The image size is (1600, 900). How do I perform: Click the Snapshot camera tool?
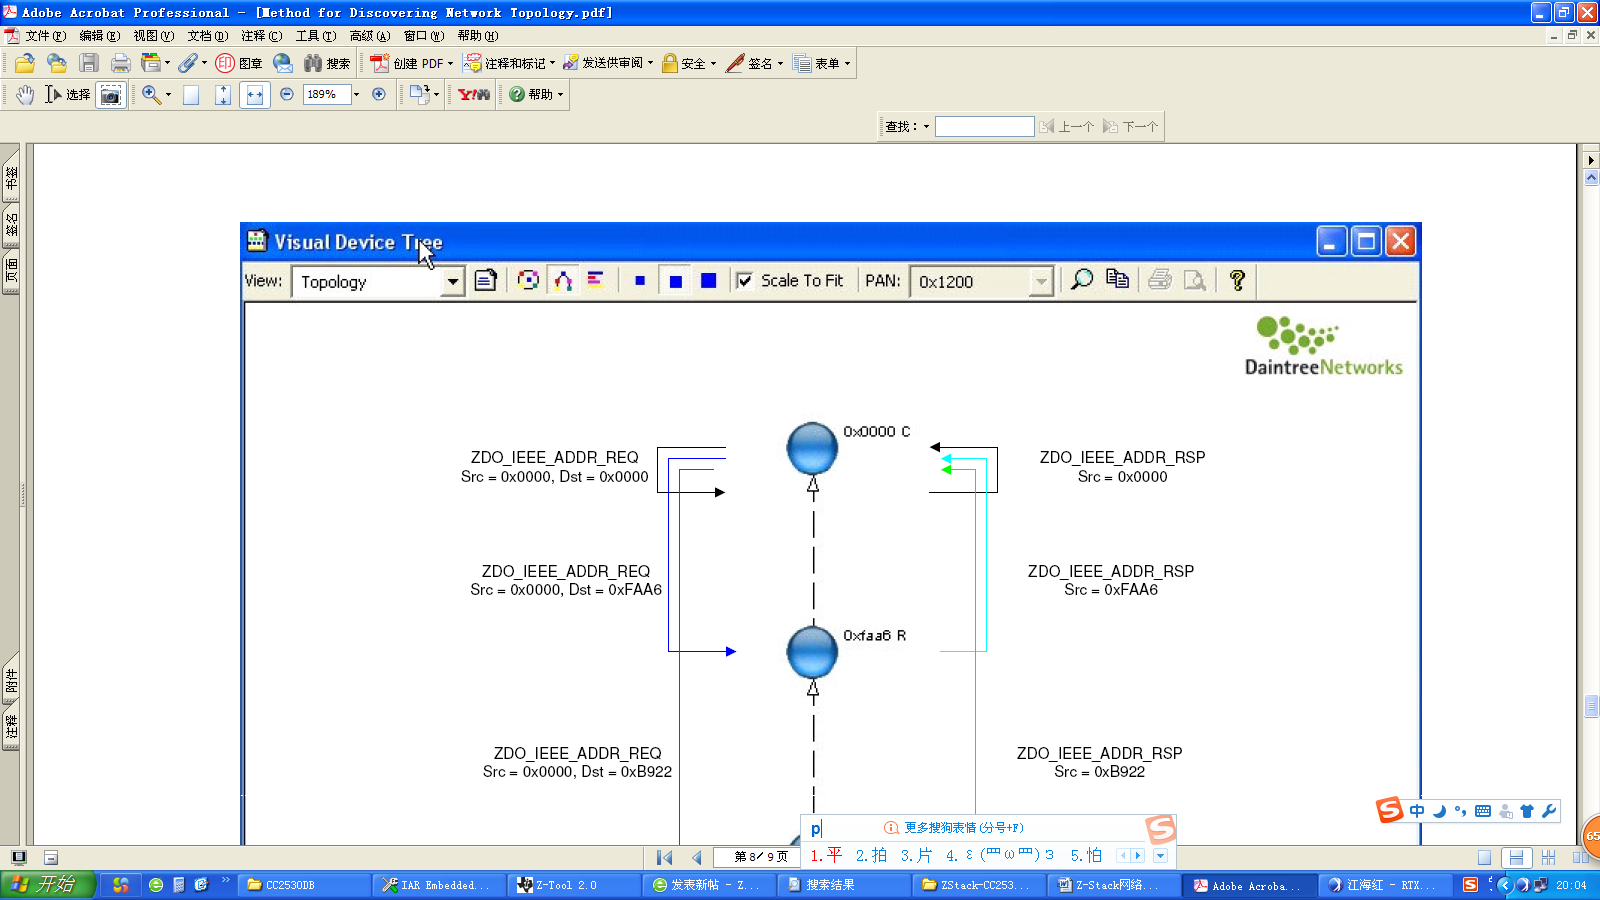(111, 95)
